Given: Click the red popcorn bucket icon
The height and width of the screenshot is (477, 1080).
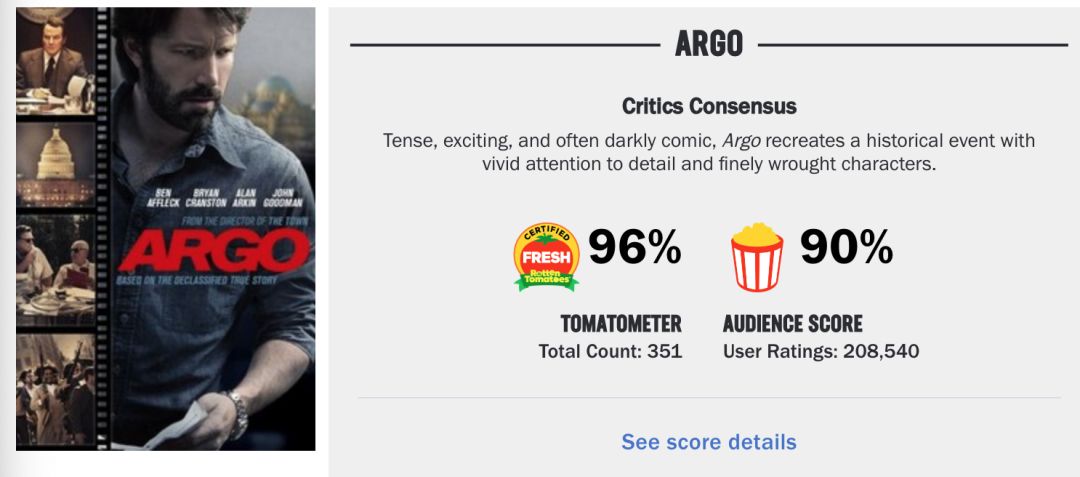Looking at the screenshot, I should (757, 256).
